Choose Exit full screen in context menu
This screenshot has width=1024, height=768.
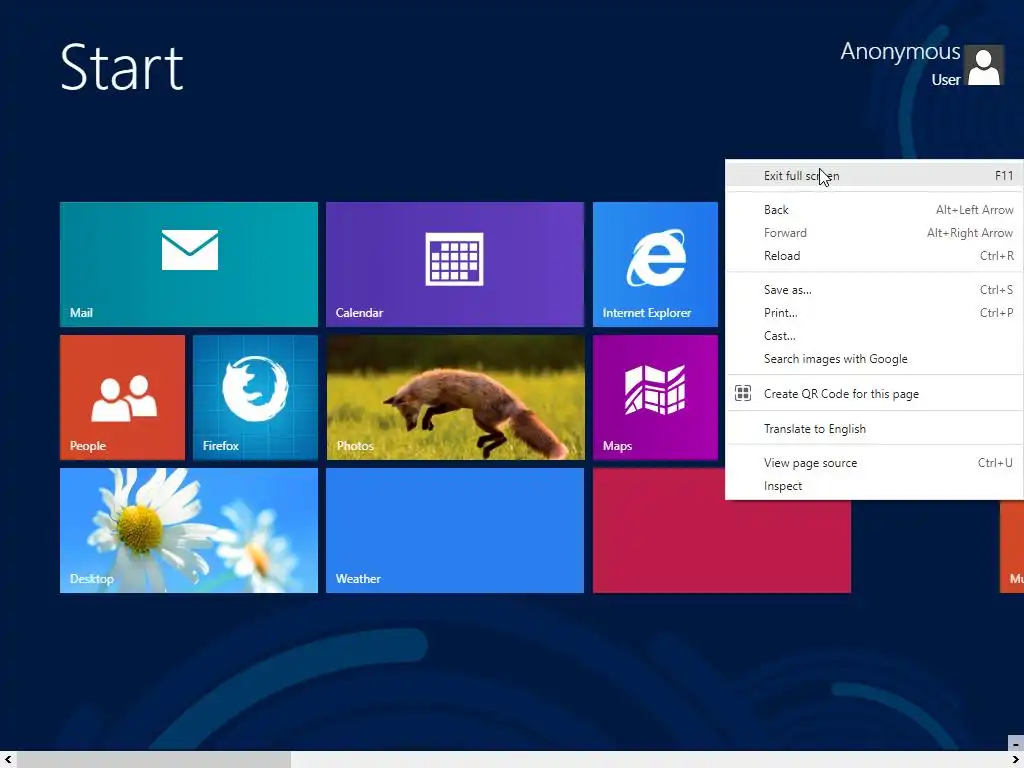pyautogui.click(x=874, y=176)
